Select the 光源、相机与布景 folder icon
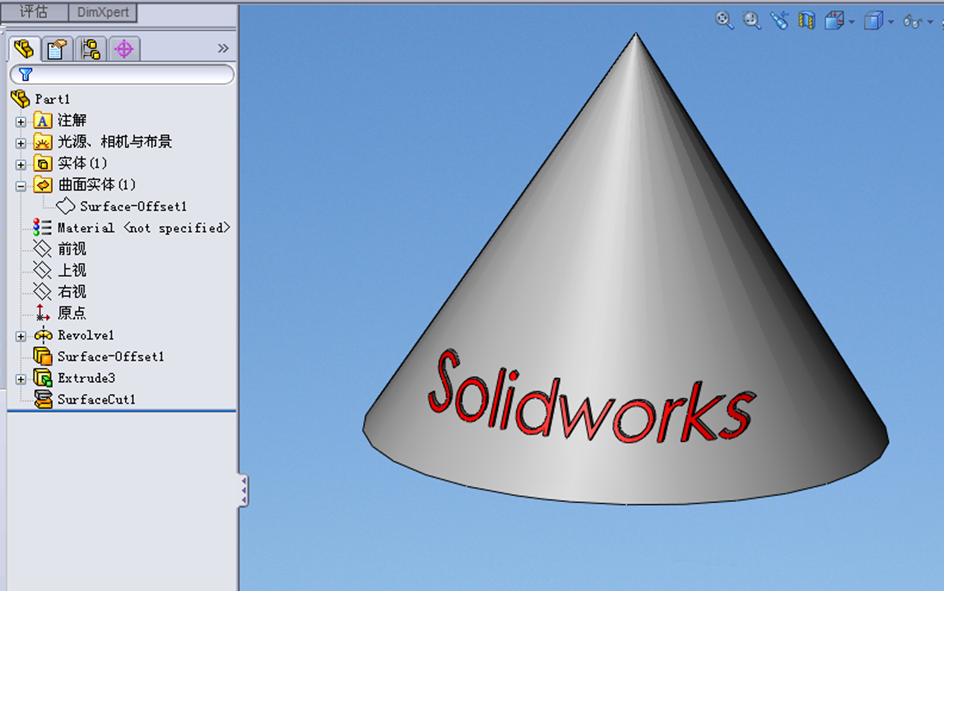Image resolution: width=960 pixels, height=720 pixels. pos(42,142)
